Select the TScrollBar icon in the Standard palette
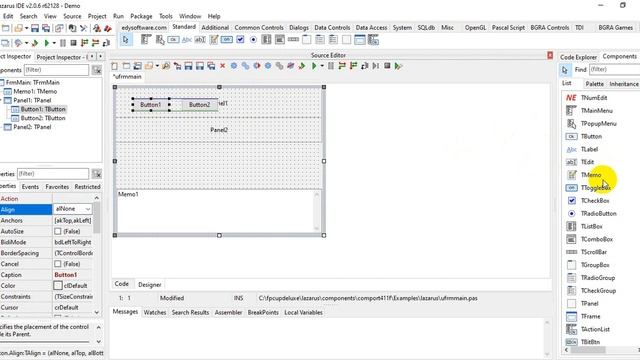The width and height of the screenshot is (640, 360). click(293, 40)
